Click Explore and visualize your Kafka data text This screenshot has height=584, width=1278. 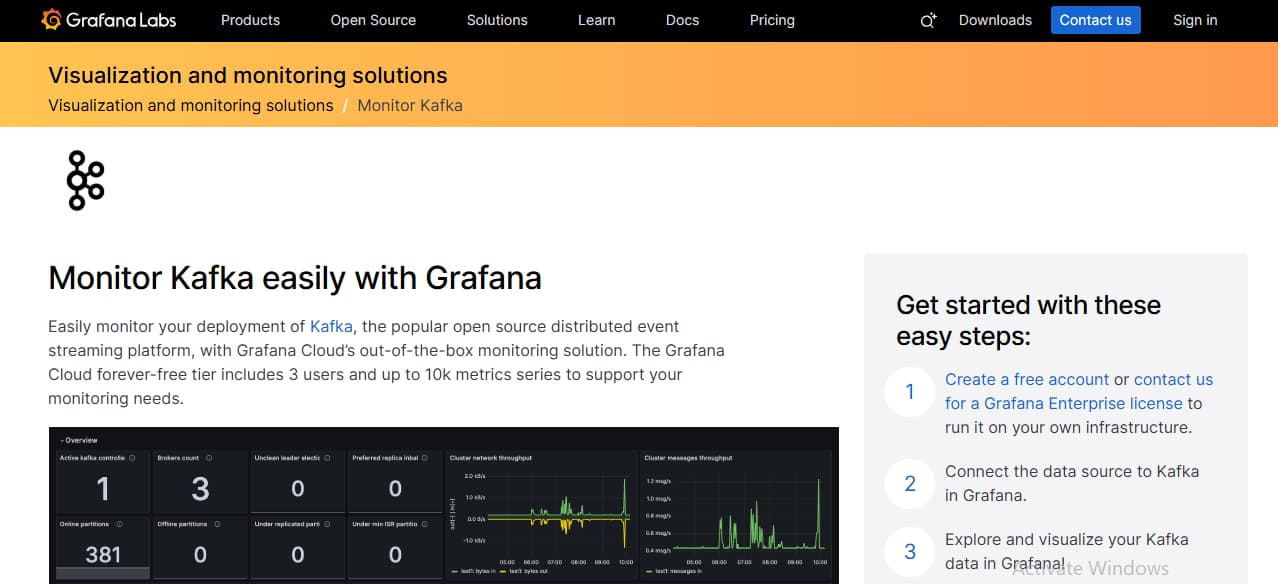[1067, 551]
